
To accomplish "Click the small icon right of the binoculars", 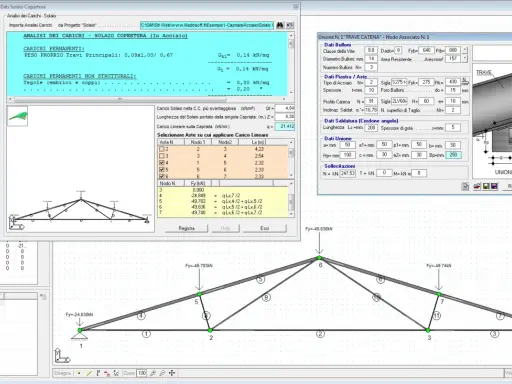I will click(289, 25).
